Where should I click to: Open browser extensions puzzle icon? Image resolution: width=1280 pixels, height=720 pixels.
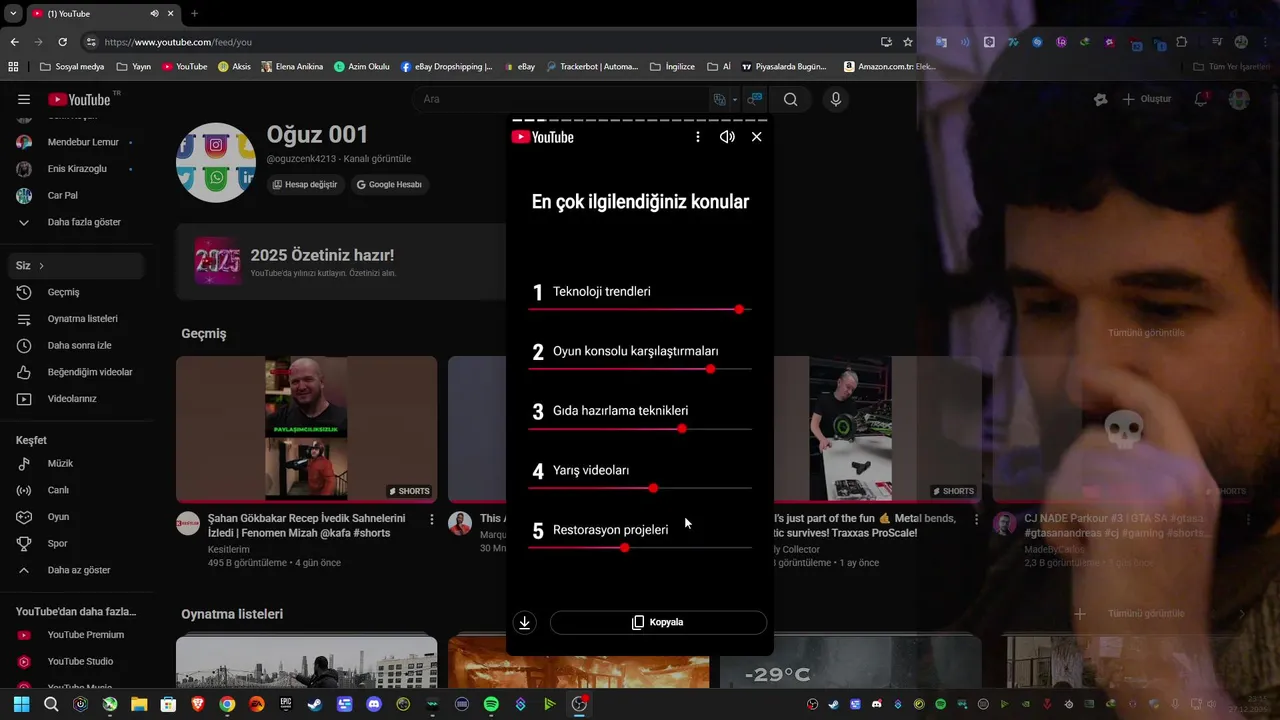(1181, 42)
